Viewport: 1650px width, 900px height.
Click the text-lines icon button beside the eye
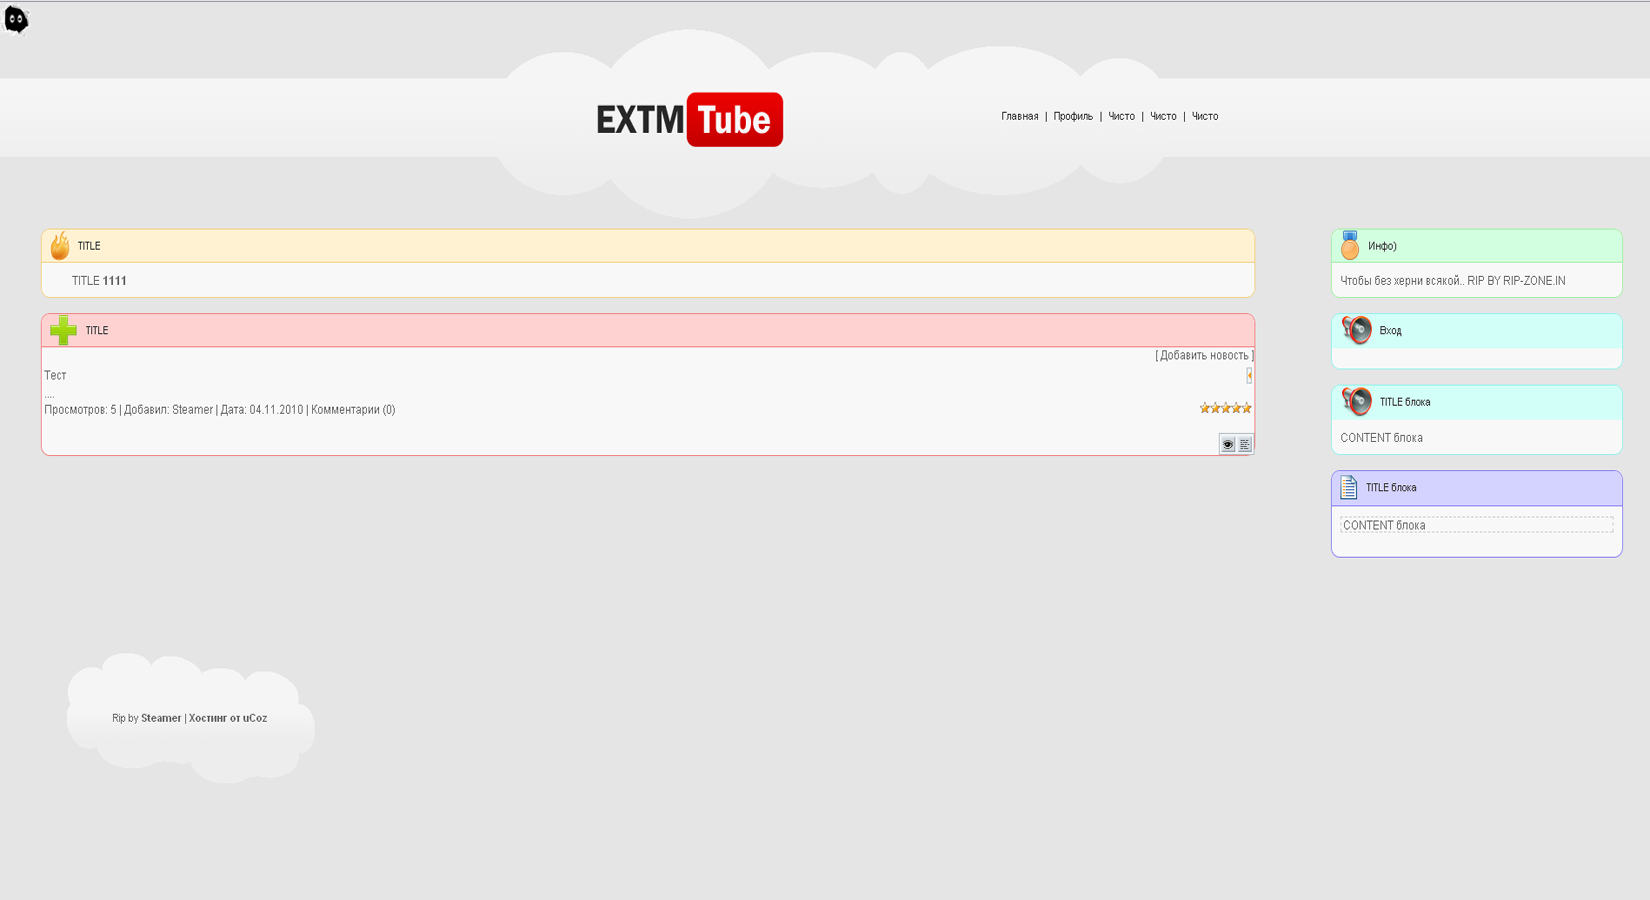click(1245, 444)
